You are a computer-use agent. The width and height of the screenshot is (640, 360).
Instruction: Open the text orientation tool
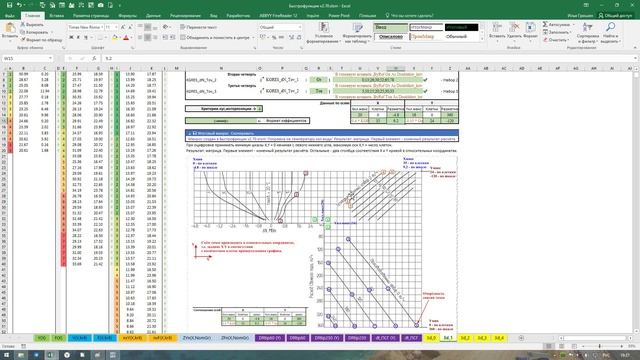tap(166, 27)
